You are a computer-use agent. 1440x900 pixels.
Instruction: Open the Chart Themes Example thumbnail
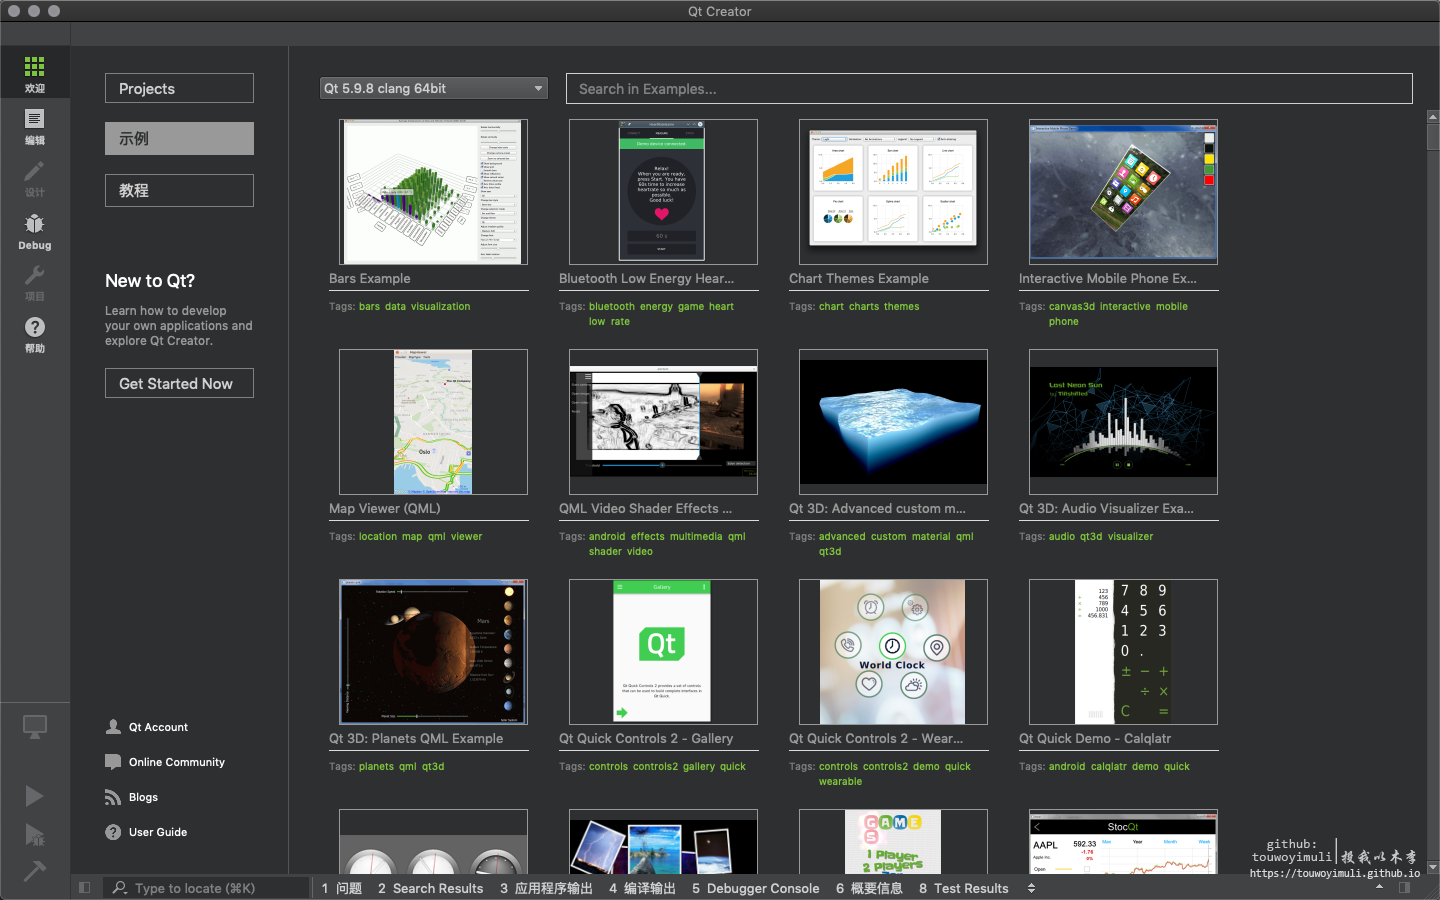tap(893, 192)
